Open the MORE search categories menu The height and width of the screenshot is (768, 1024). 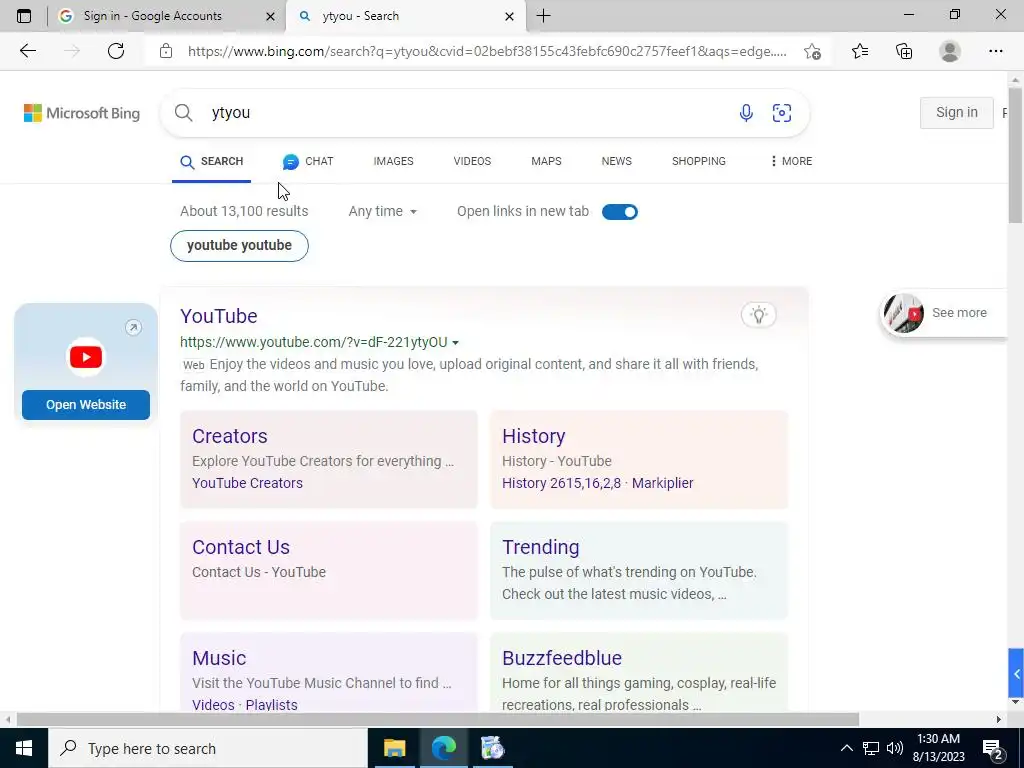791,161
